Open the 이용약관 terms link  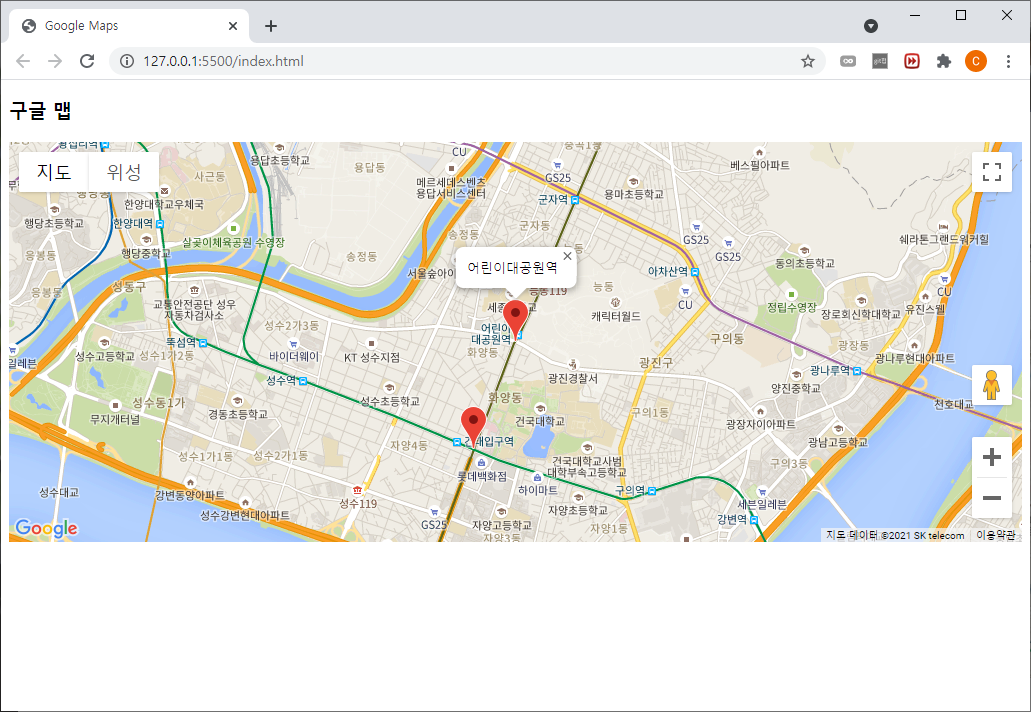tap(995, 535)
